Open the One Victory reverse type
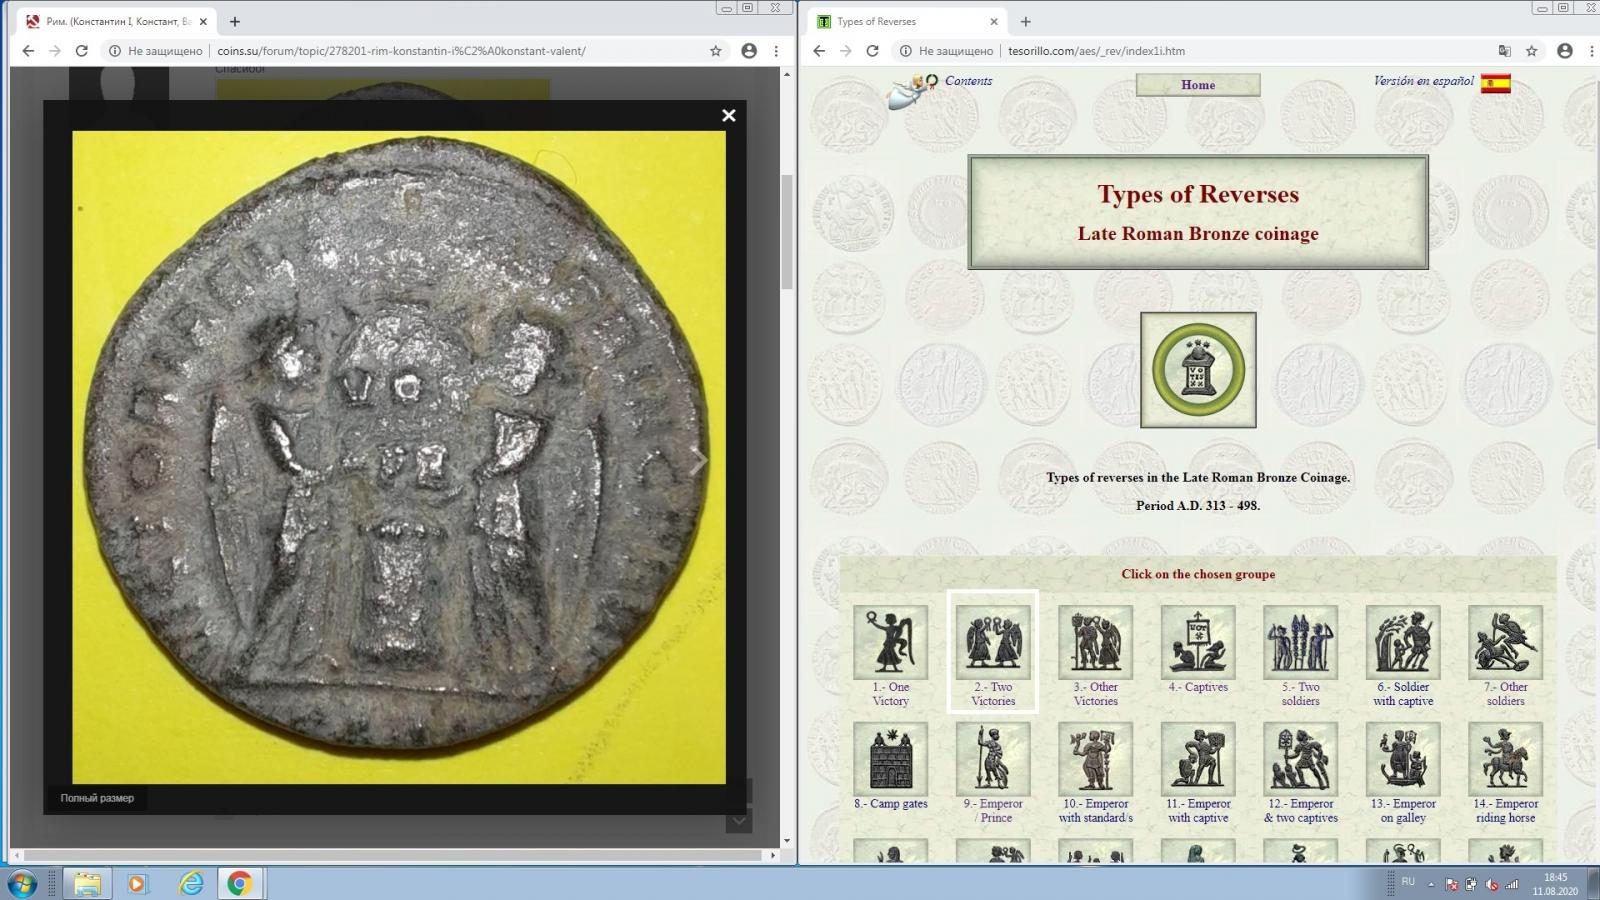This screenshot has width=1600, height=900. coord(890,642)
